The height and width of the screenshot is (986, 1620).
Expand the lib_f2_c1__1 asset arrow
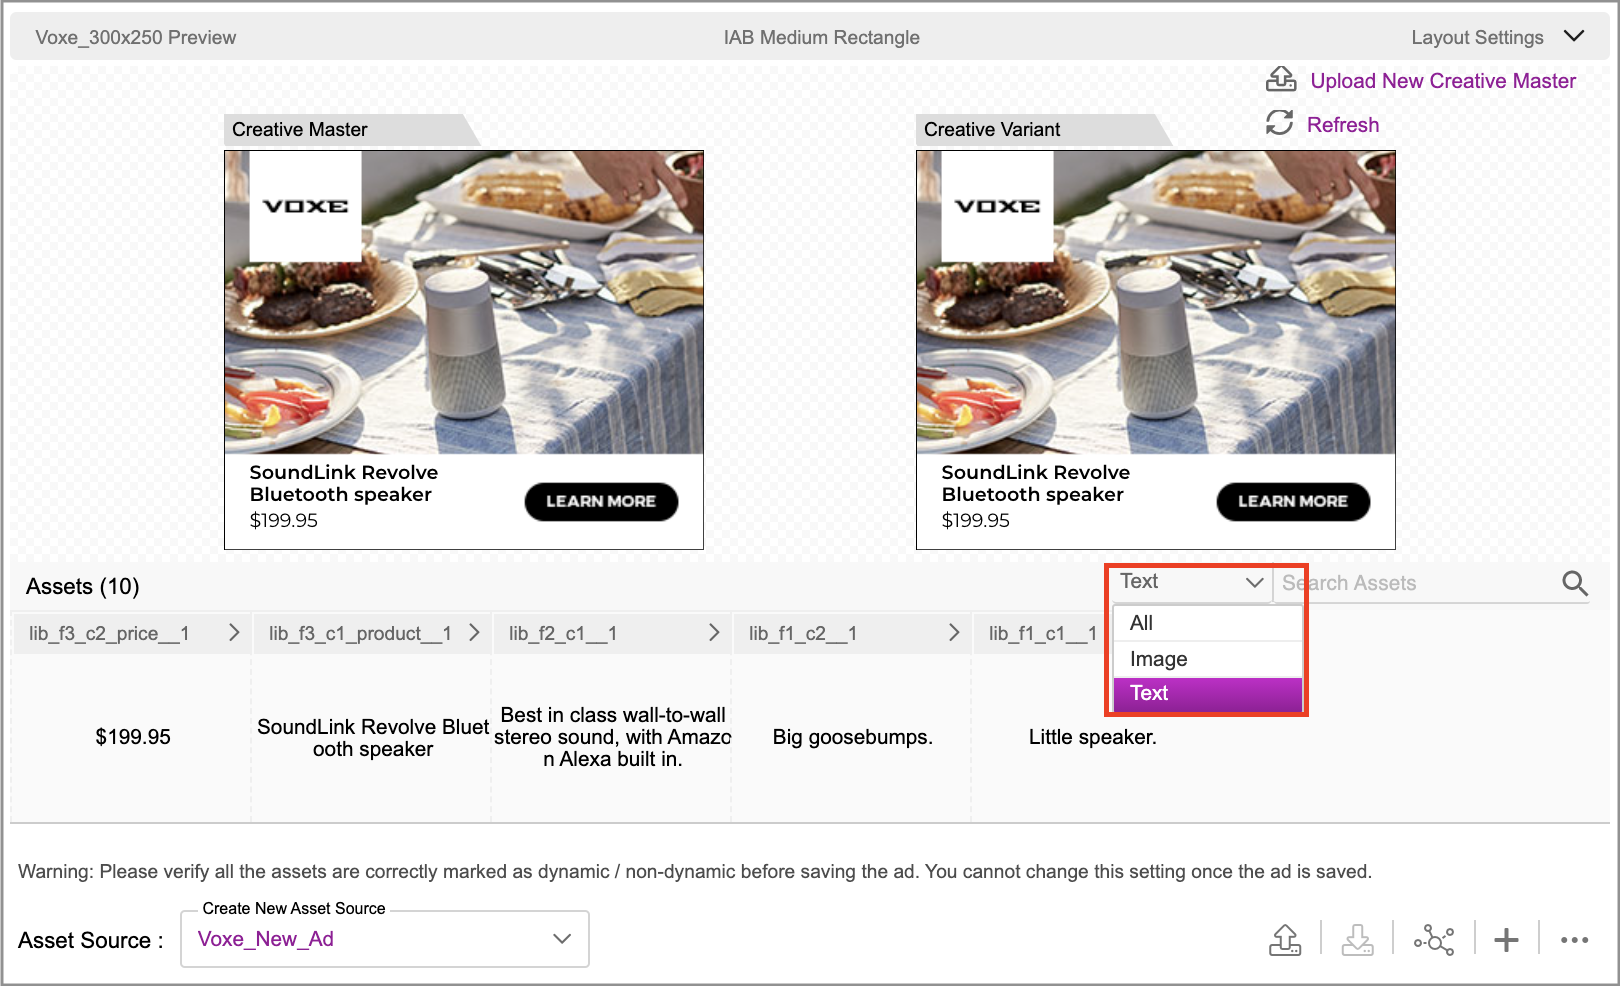coord(714,632)
